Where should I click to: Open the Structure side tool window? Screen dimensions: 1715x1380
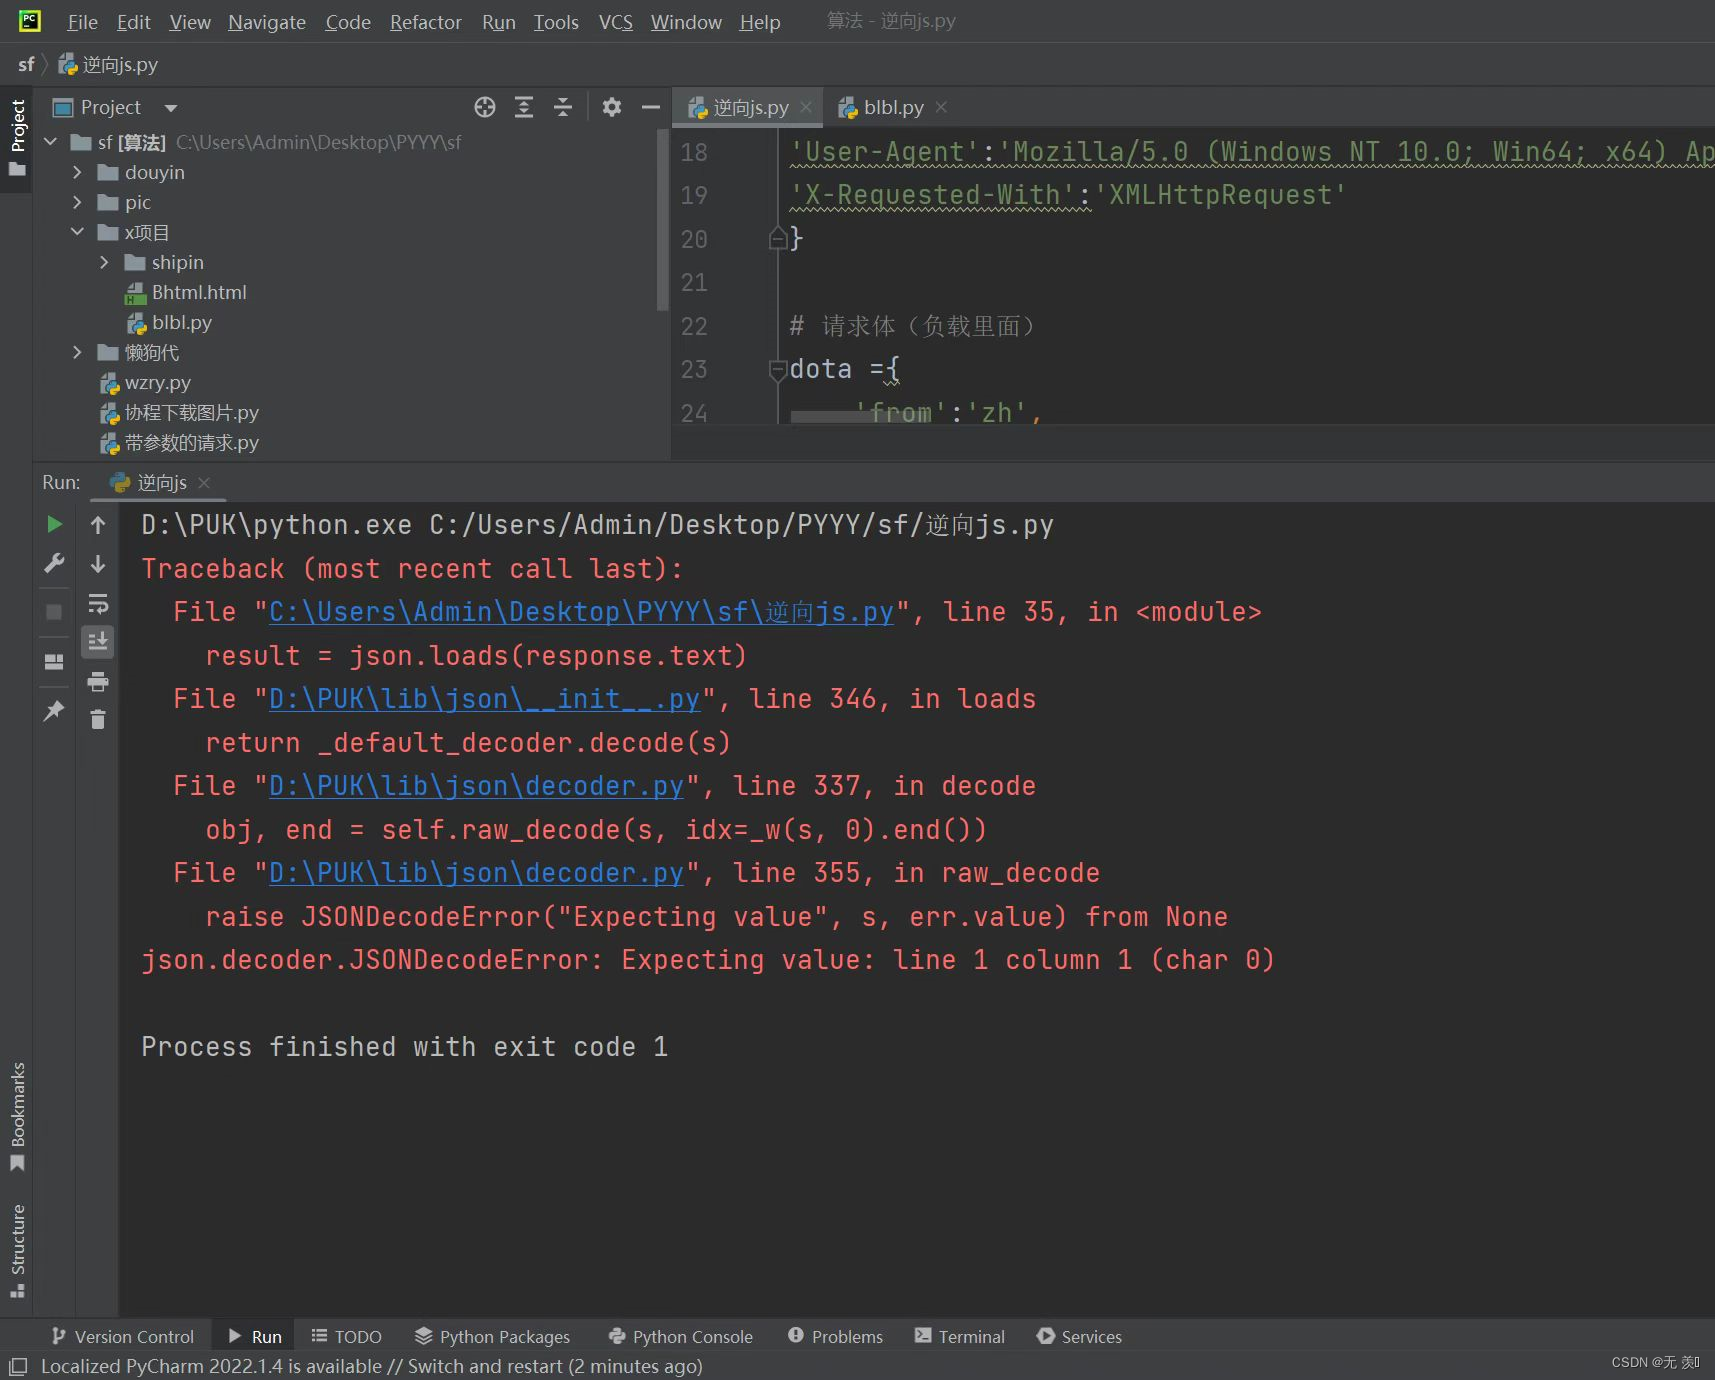17,1251
